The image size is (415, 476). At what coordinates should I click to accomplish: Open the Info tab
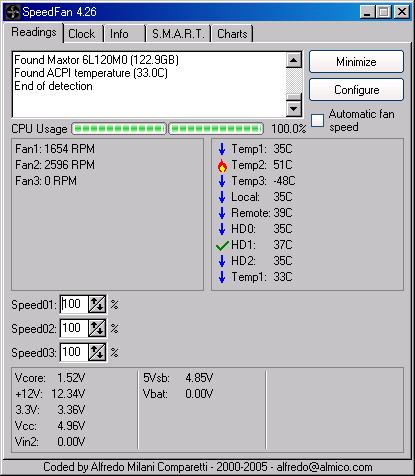tap(124, 34)
